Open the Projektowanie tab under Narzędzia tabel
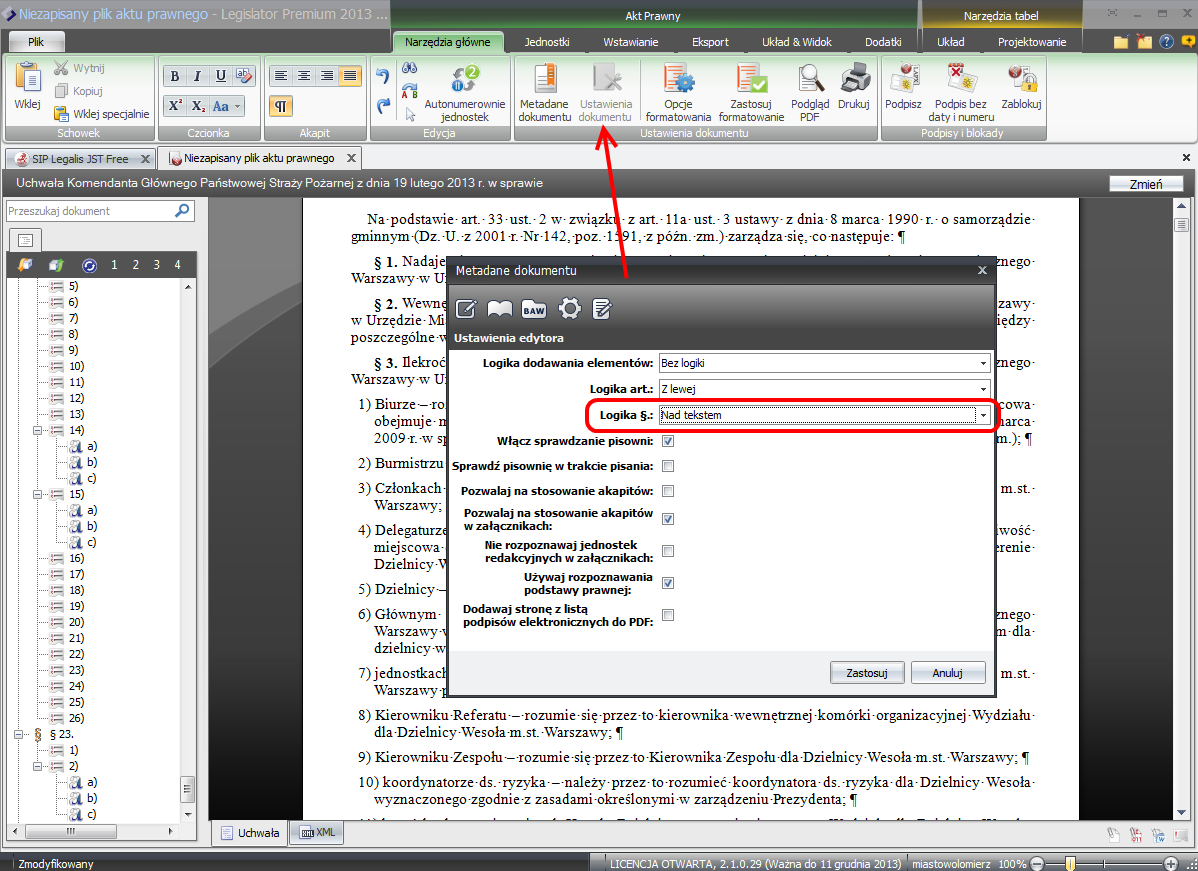1198x871 pixels. [x=1031, y=42]
